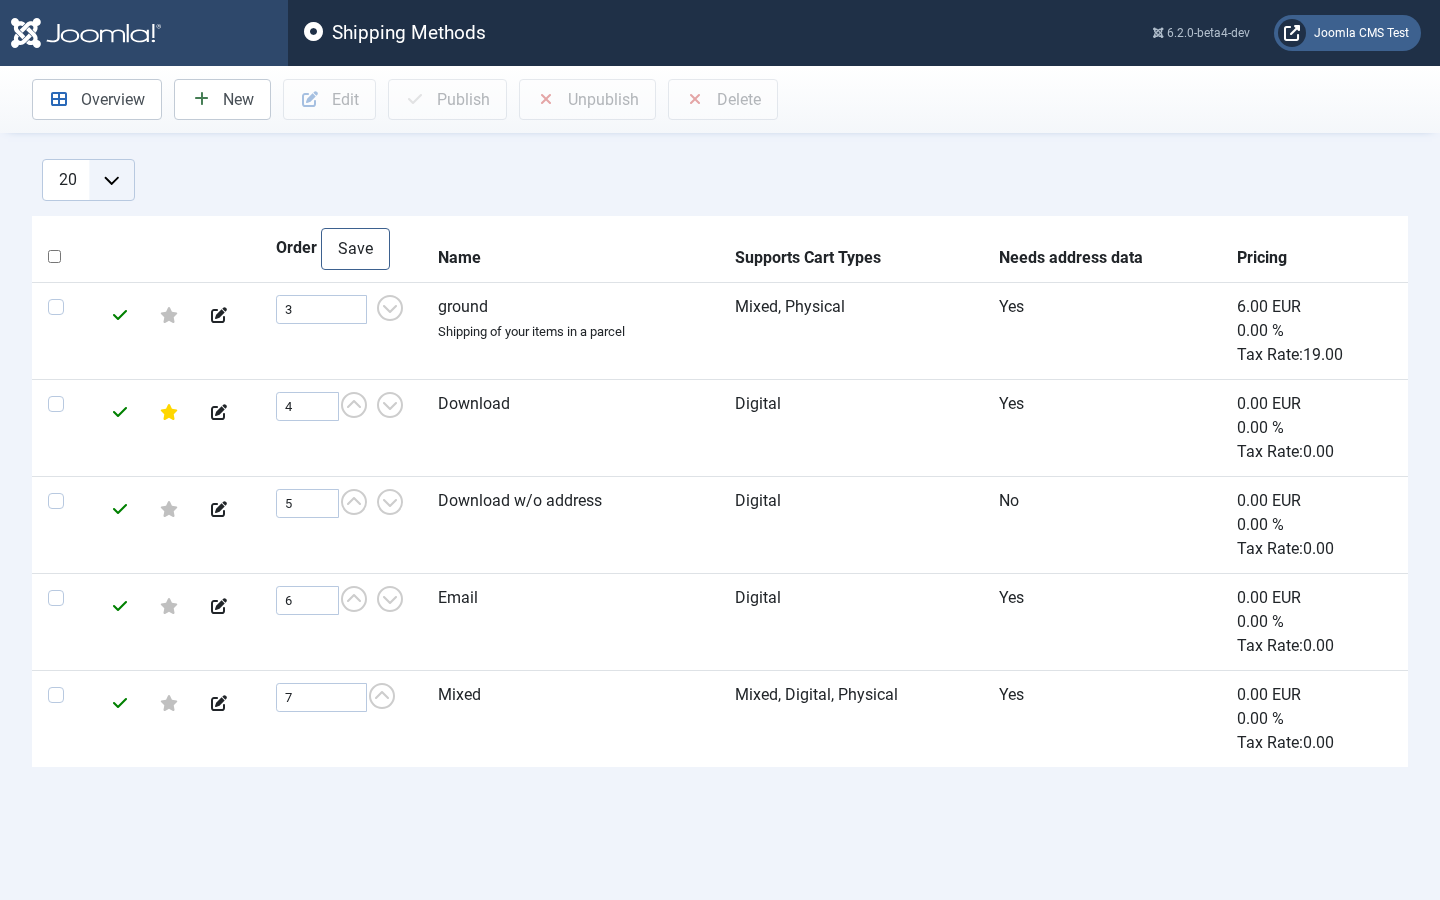Image resolution: width=1440 pixels, height=900 pixels.
Task: Click order field with value 7
Action: [321, 697]
